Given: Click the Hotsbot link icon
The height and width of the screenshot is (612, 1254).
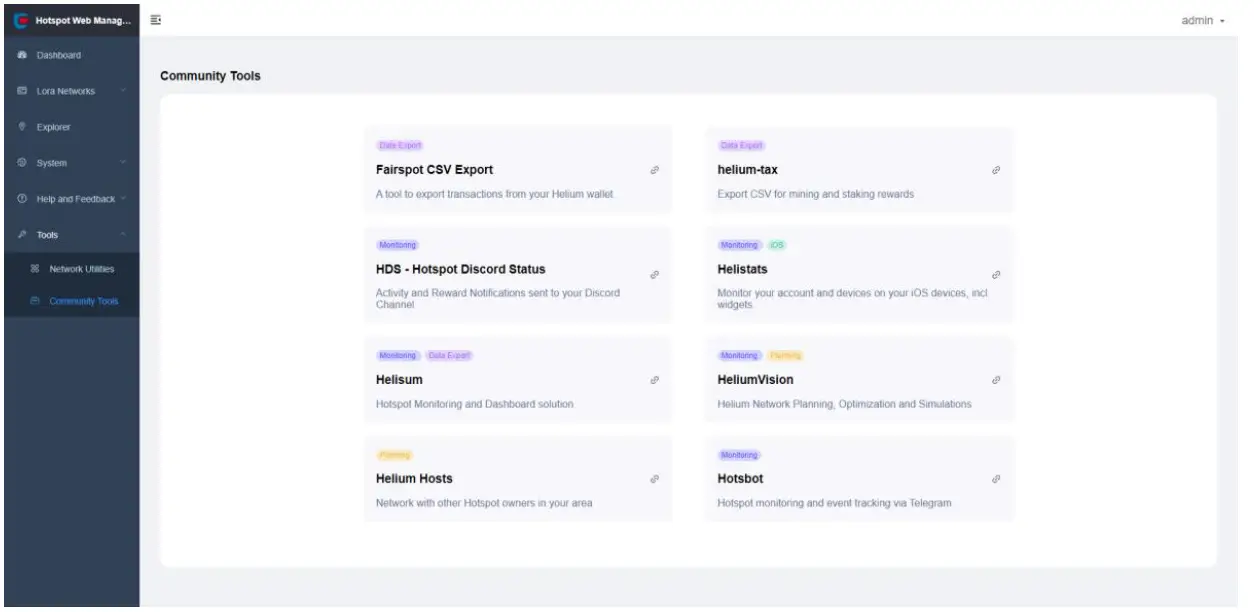Looking at the screenshot, I should coord(996,479).
